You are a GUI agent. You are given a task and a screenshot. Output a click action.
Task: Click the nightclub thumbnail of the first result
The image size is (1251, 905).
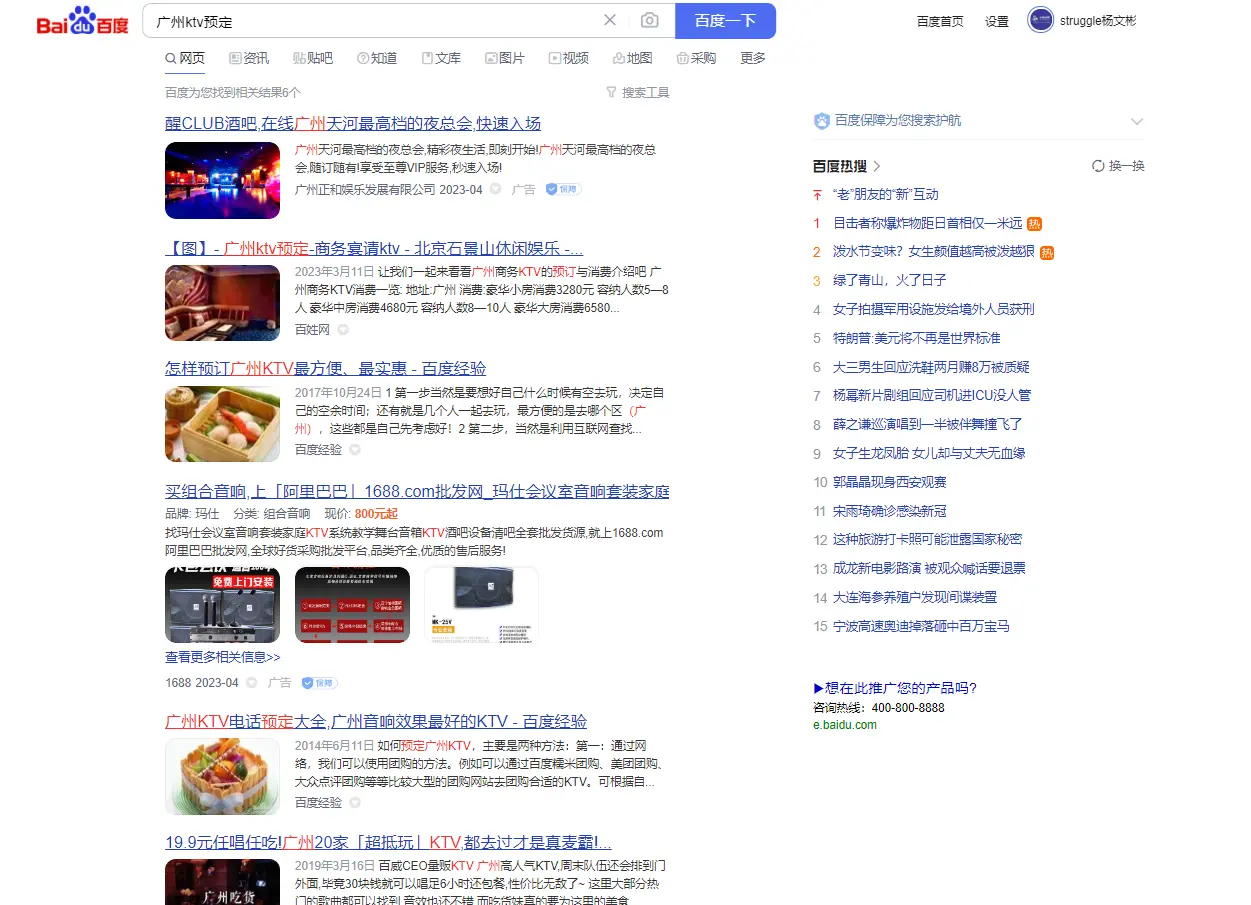[x=222, y=180]
